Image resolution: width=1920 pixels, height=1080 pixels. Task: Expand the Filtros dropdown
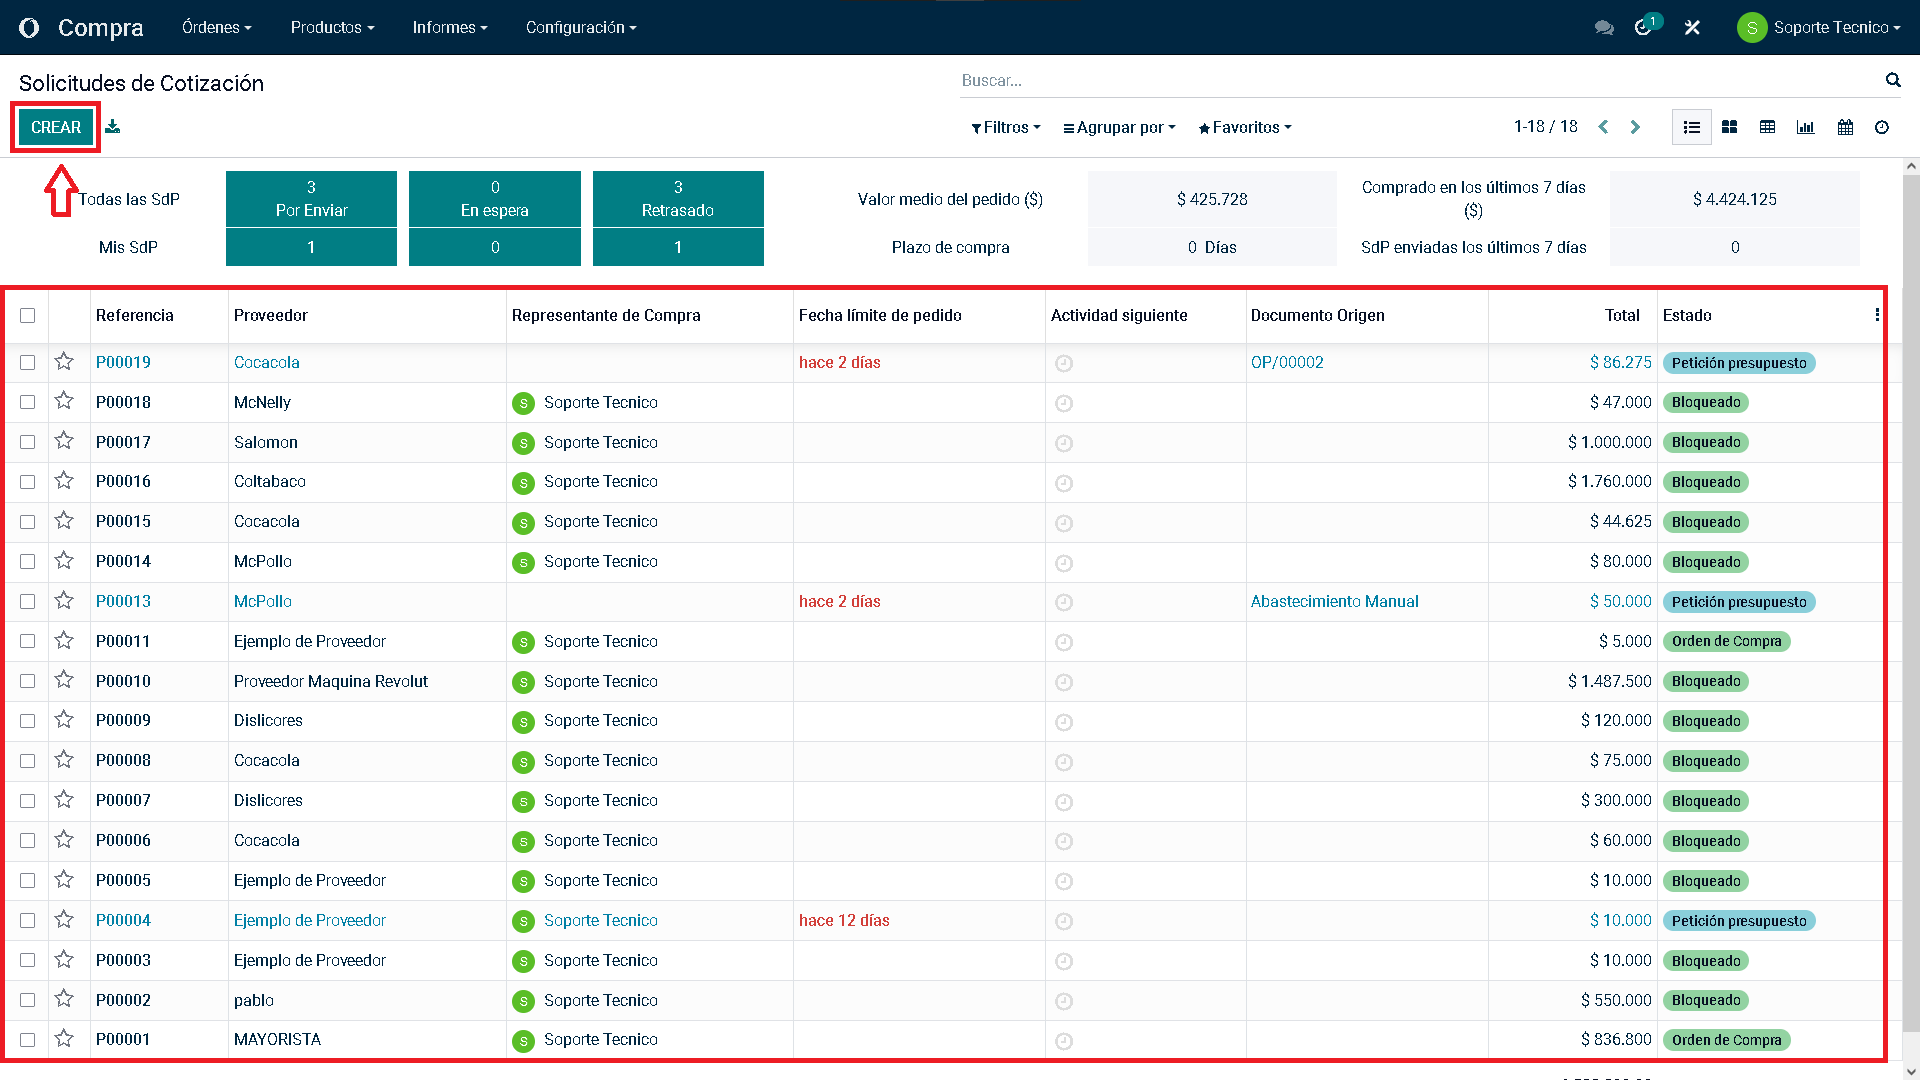(x=1006, y=127)
